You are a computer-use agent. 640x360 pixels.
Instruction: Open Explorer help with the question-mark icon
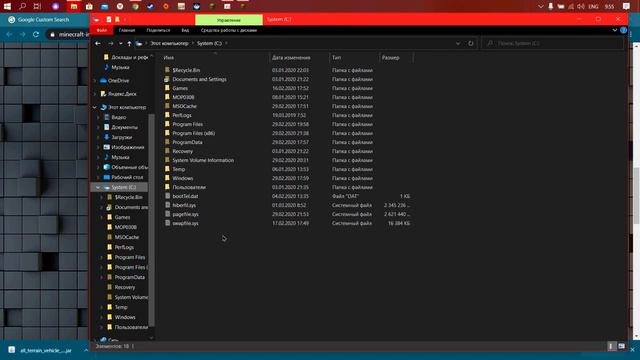[623, 30]
